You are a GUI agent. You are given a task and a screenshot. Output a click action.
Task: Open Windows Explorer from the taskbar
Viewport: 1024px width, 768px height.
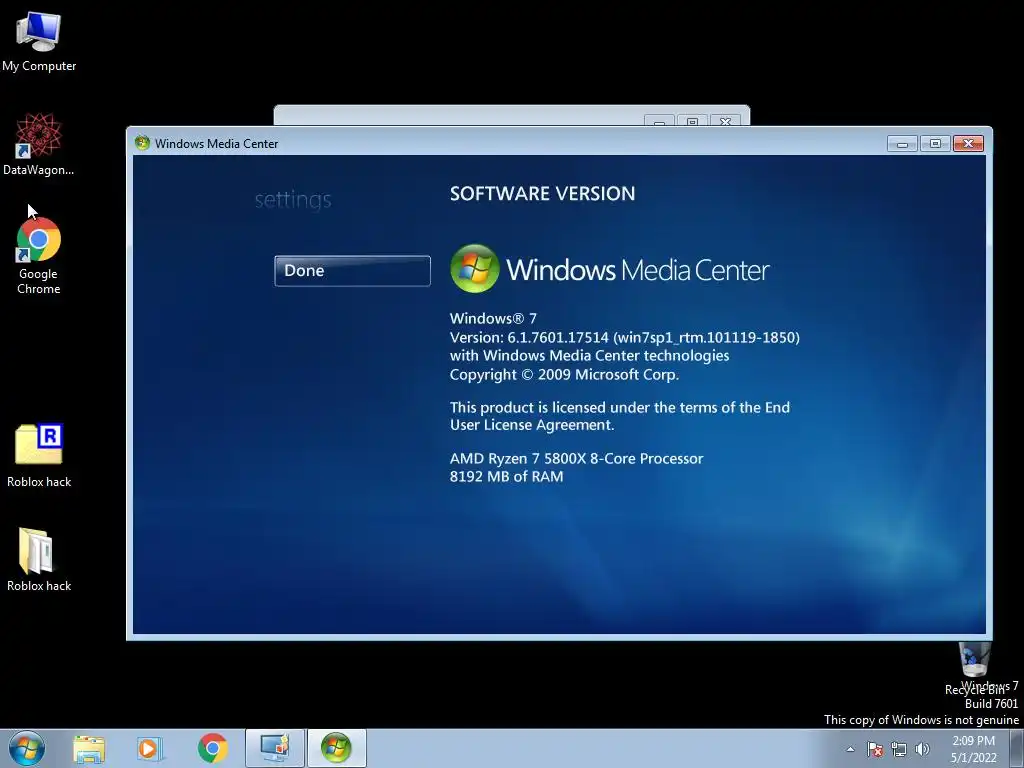(x=89, y=749)
